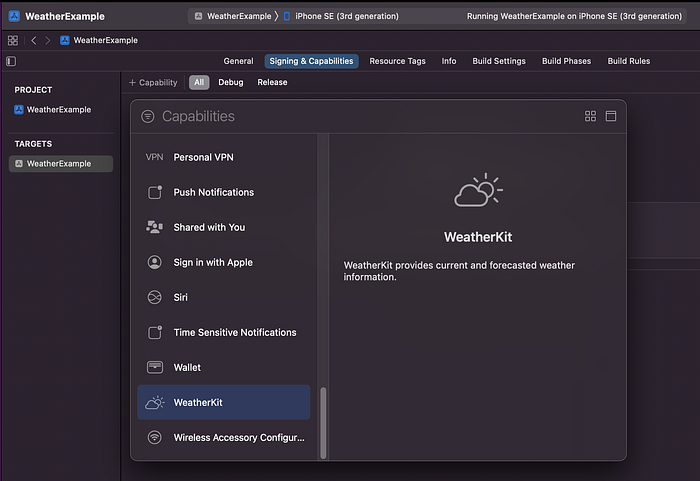Select Push Notifications capability
Viewport: 700px width, 481px height.
coord(223,192)
